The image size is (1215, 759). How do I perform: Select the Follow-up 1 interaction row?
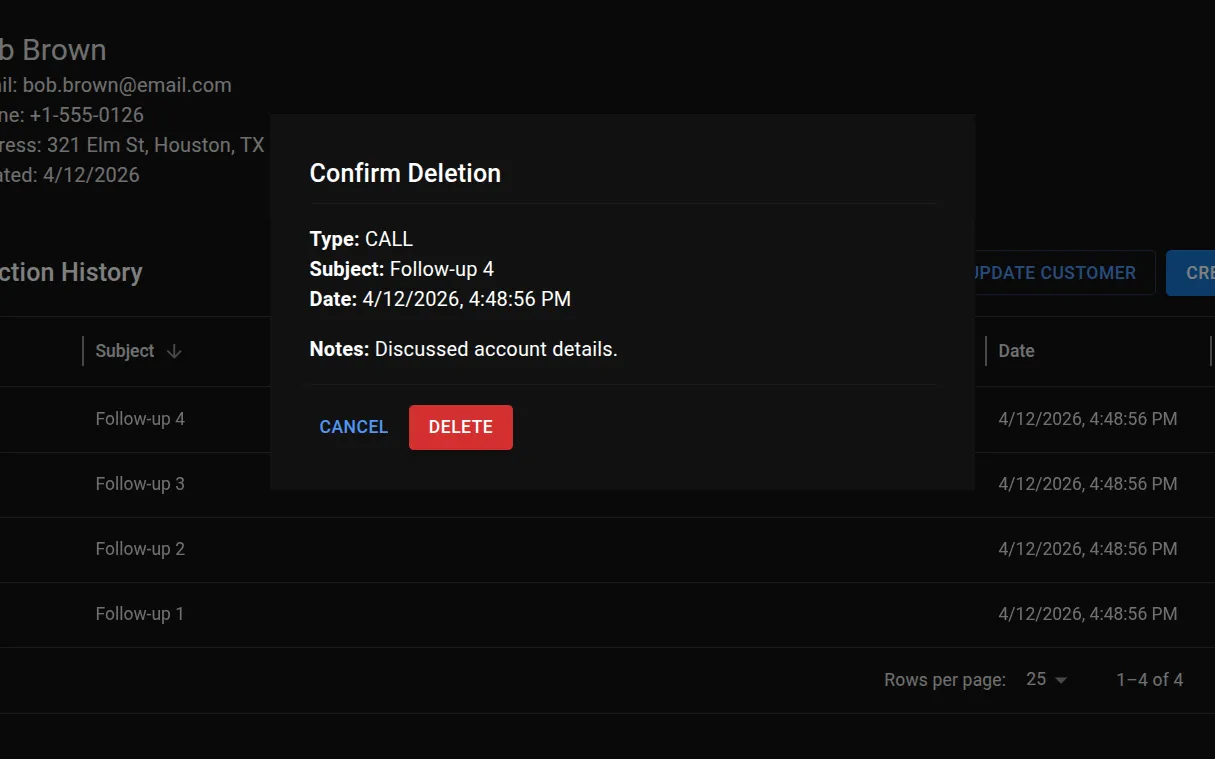140,614
